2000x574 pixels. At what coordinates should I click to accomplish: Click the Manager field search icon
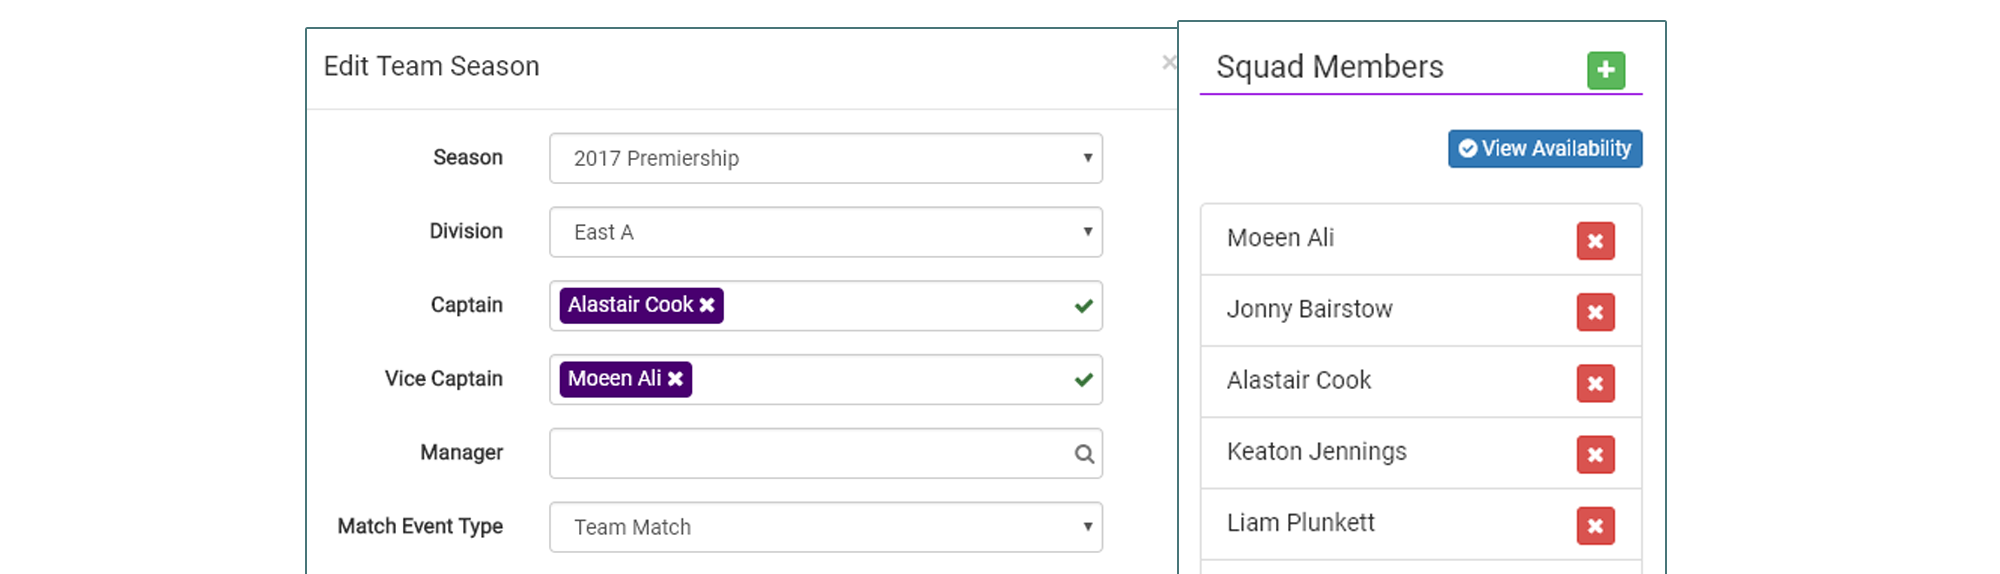click(1083, 454)
